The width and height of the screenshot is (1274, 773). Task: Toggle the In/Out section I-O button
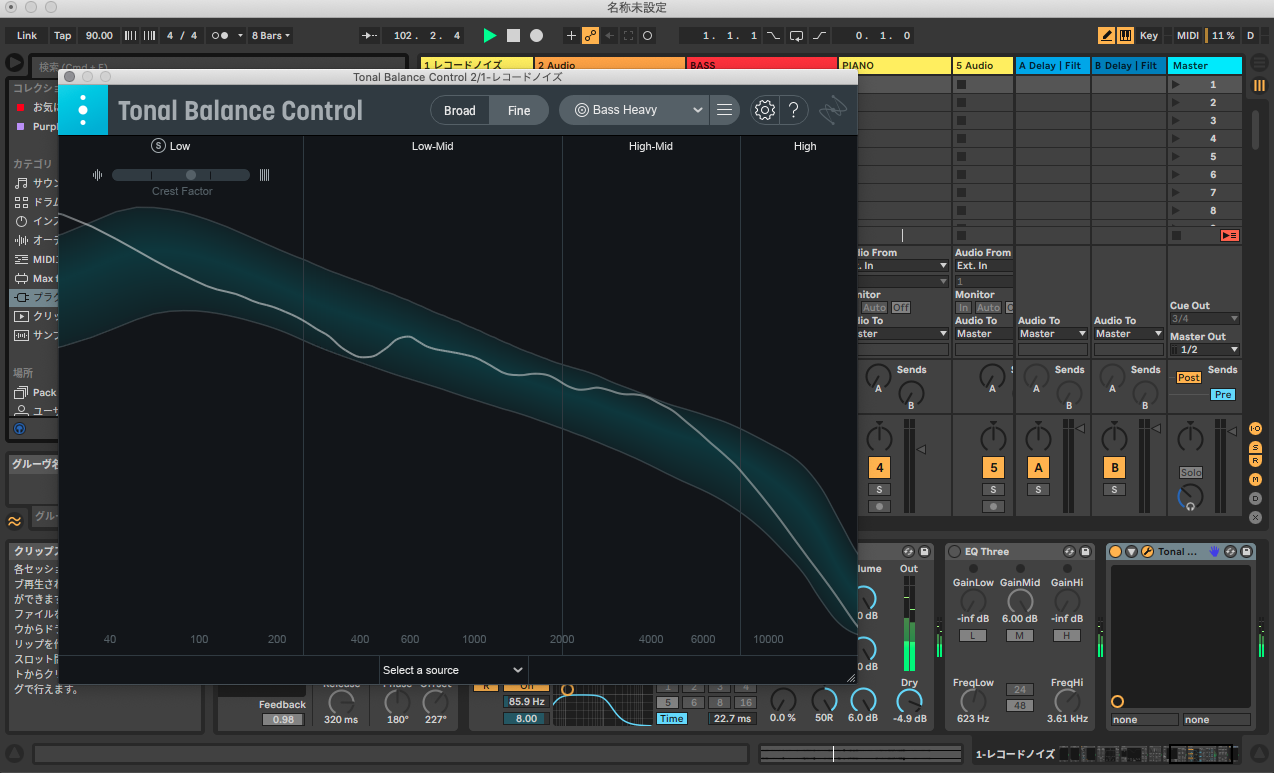[1255, 428]
